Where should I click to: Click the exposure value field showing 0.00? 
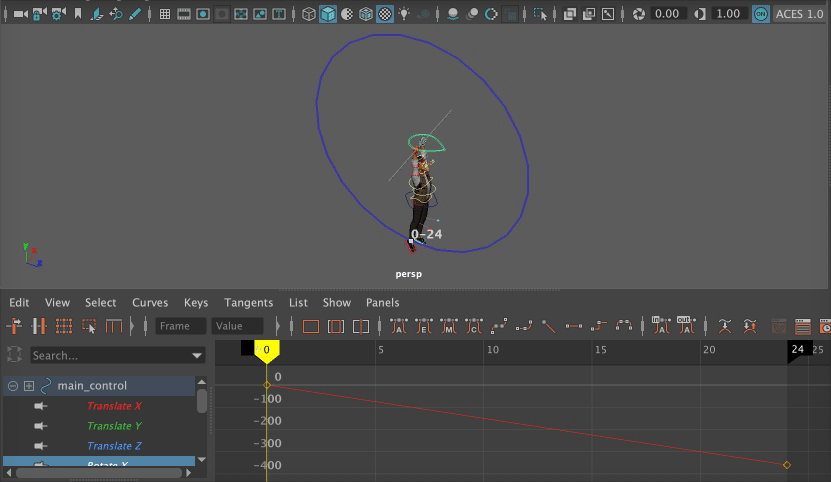click(x=666, y=14)
